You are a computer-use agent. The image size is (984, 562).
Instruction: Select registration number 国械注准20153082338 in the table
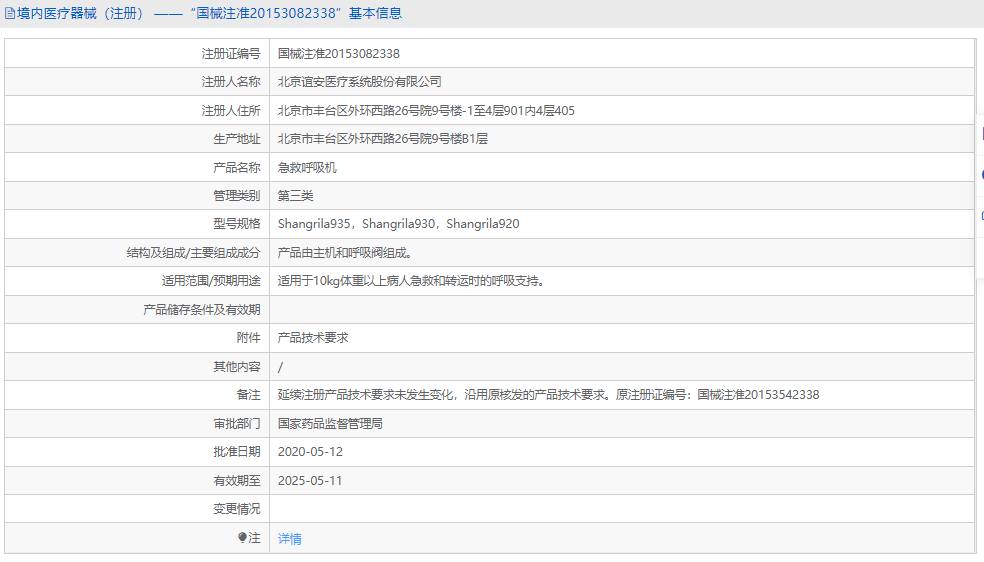tap(339, 54)
